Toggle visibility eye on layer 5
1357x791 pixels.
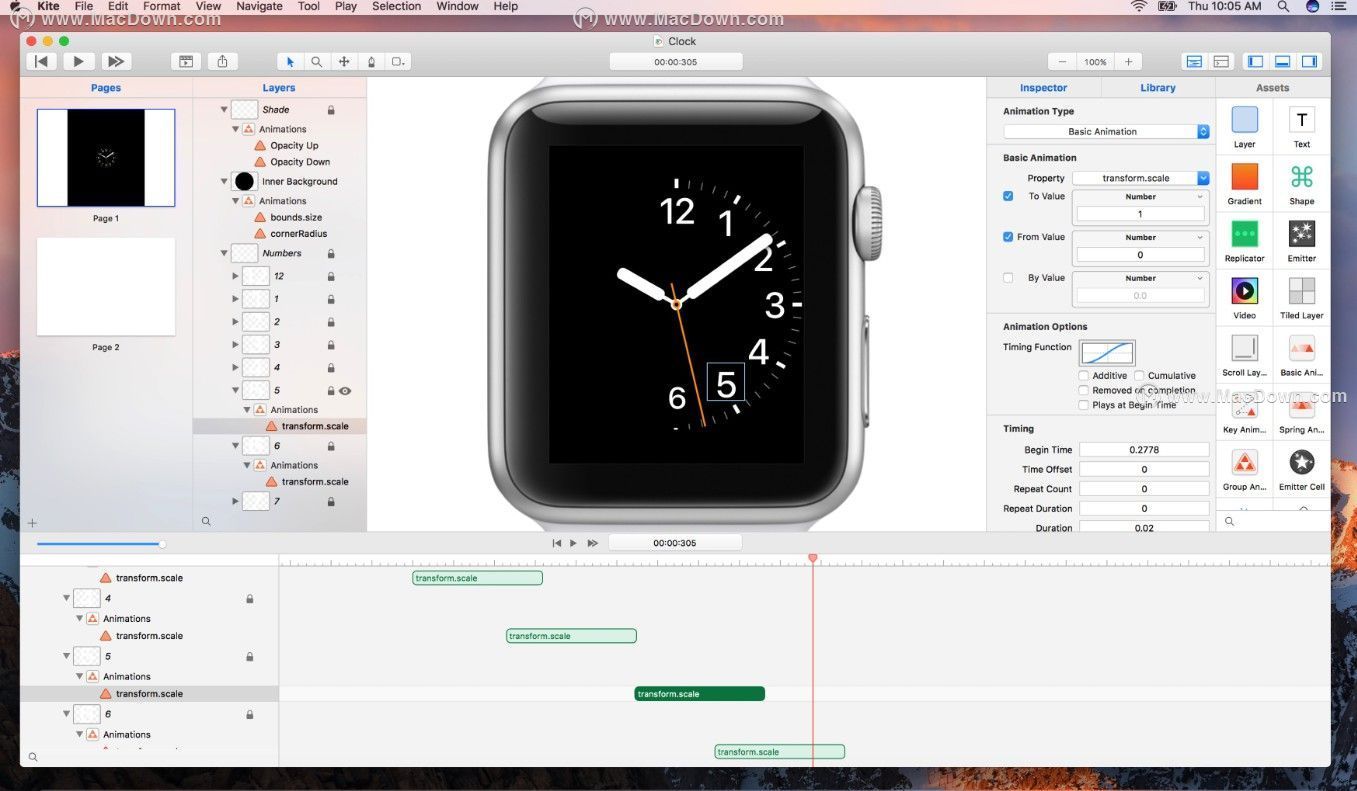[x=345, y=391]
